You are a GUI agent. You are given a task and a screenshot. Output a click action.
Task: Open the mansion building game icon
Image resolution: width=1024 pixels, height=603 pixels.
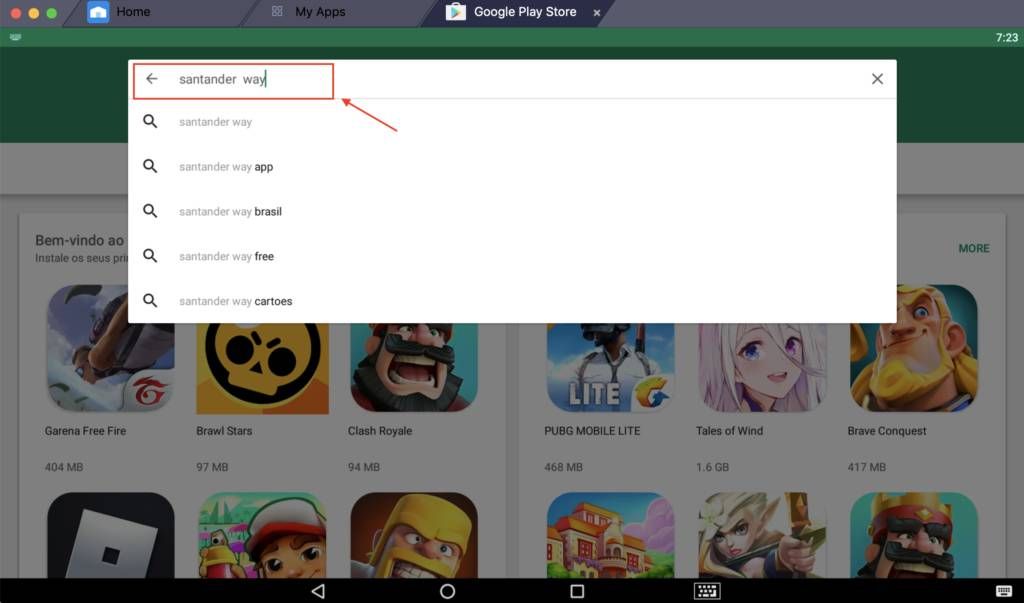click(611, 535)
